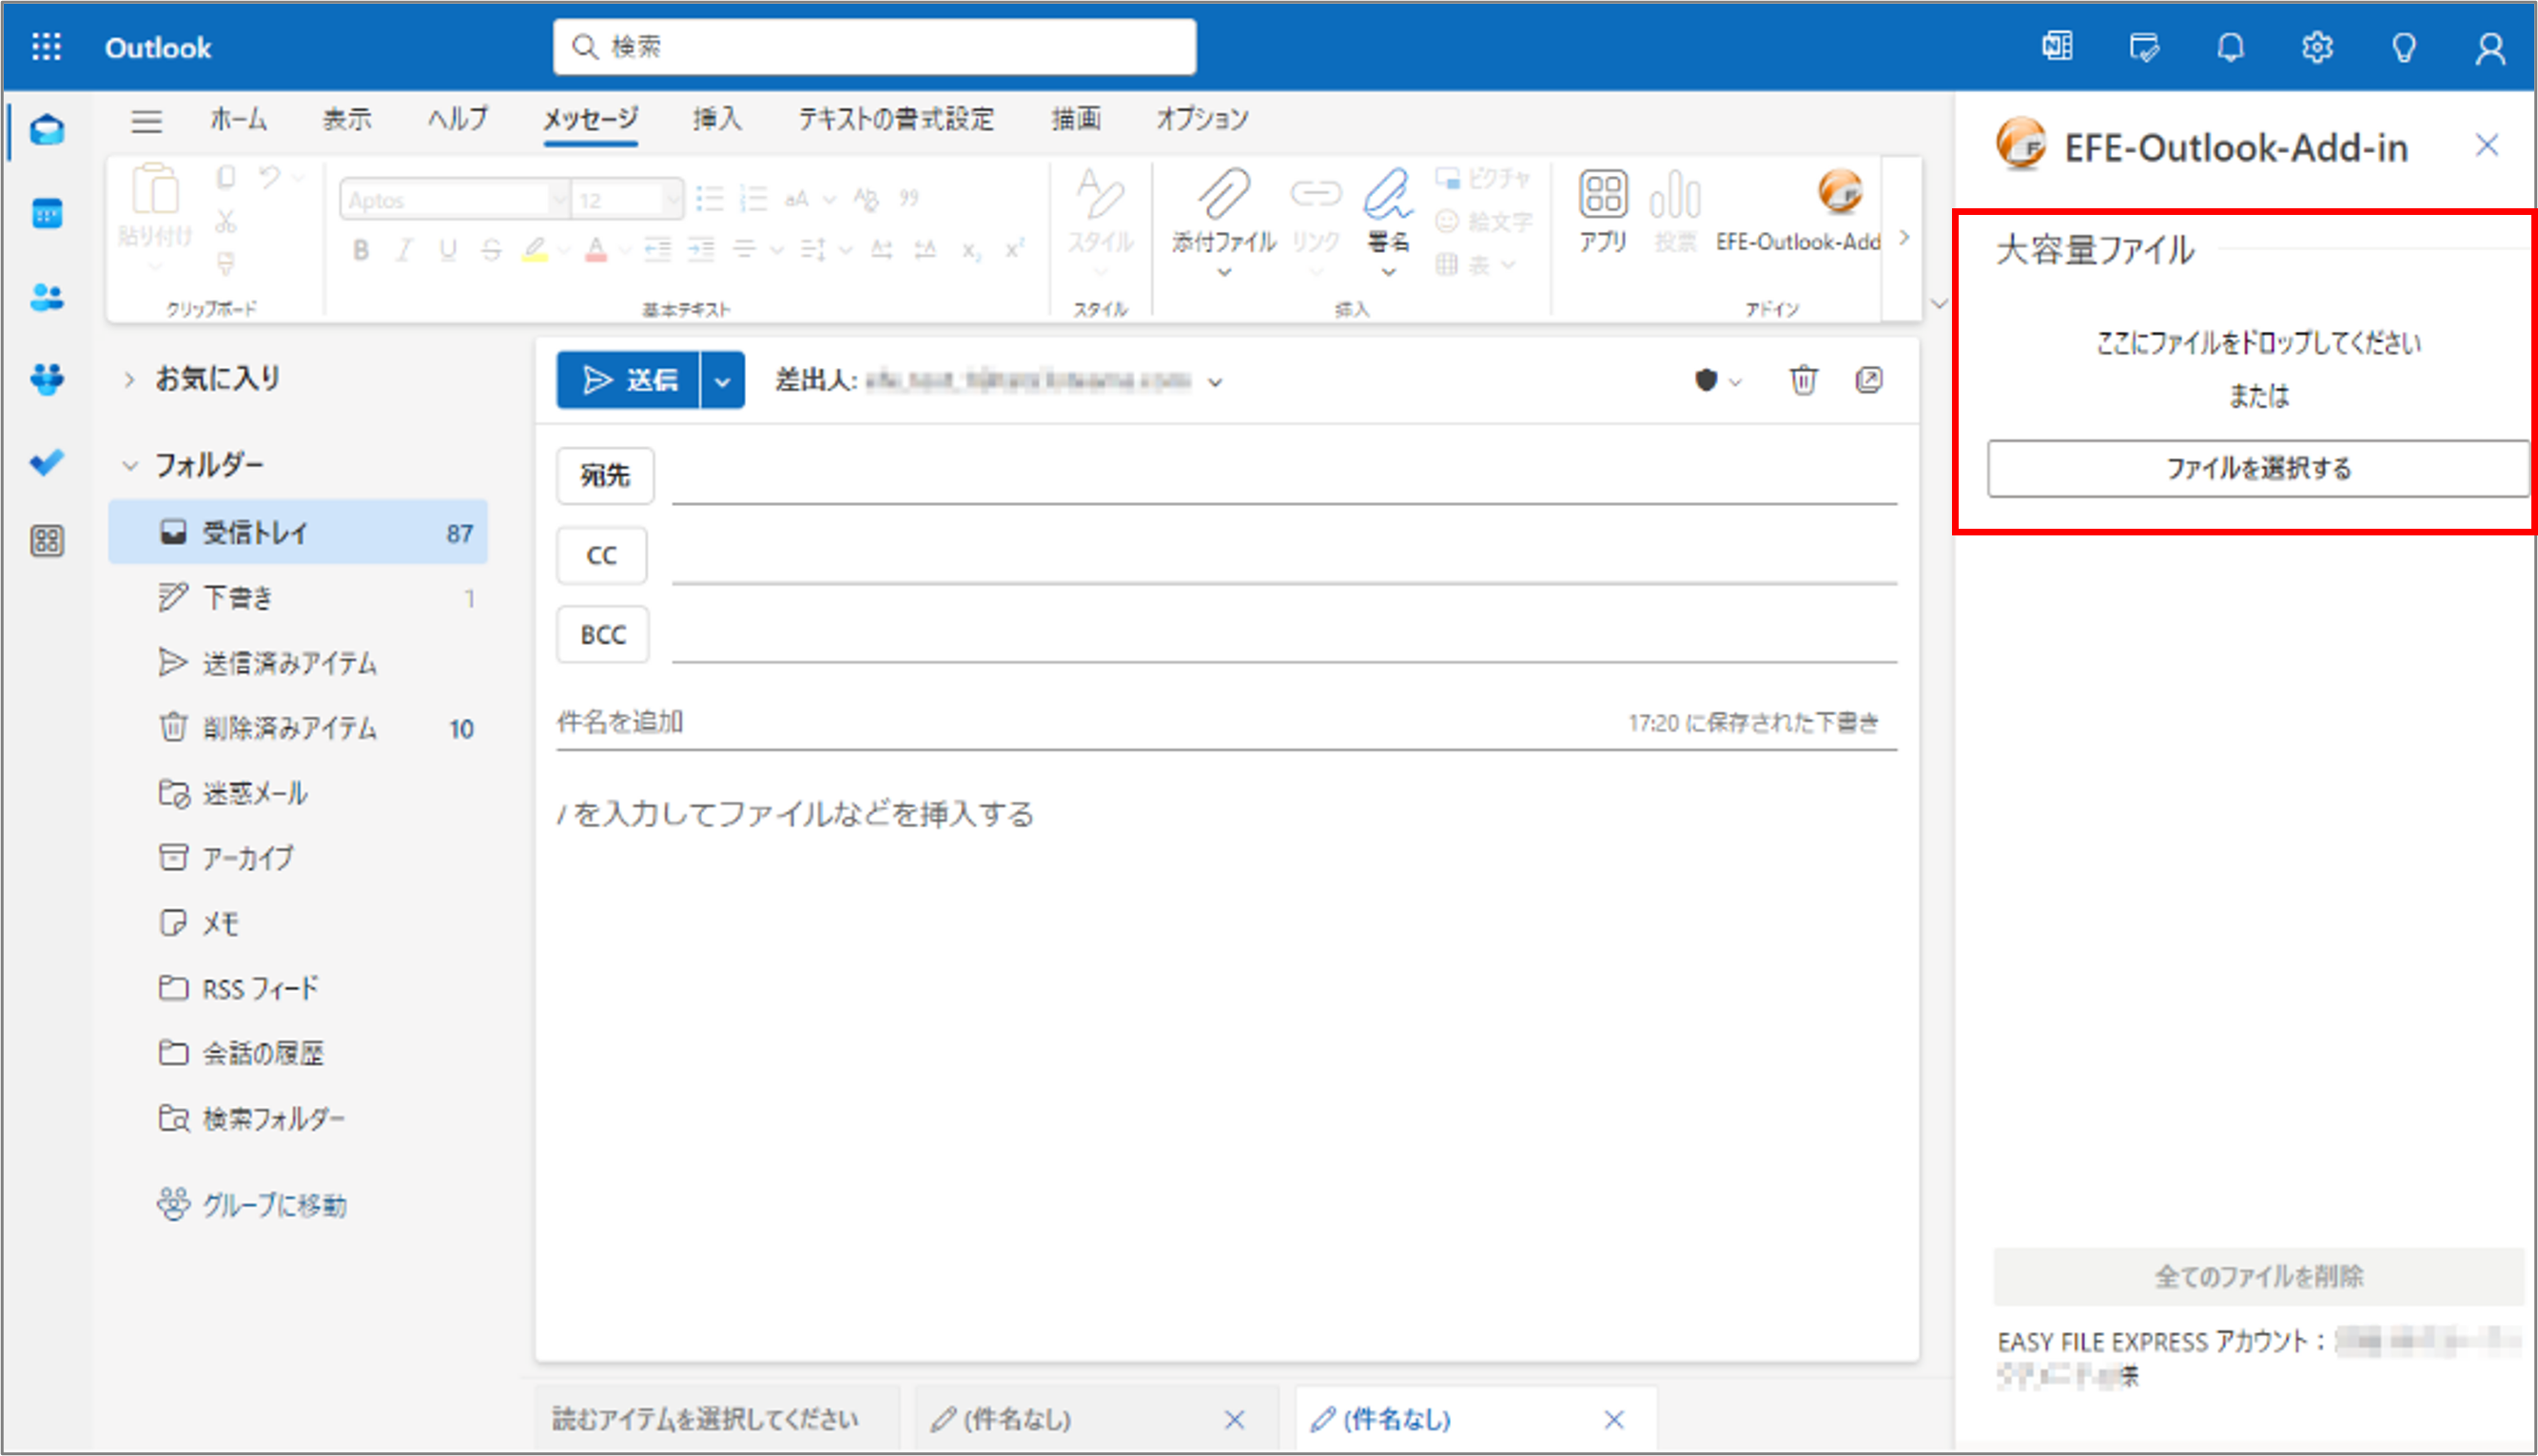Click the 宛先 recipient button
The width and height of the screenshot is (2538, 1456).
(605, 475)
